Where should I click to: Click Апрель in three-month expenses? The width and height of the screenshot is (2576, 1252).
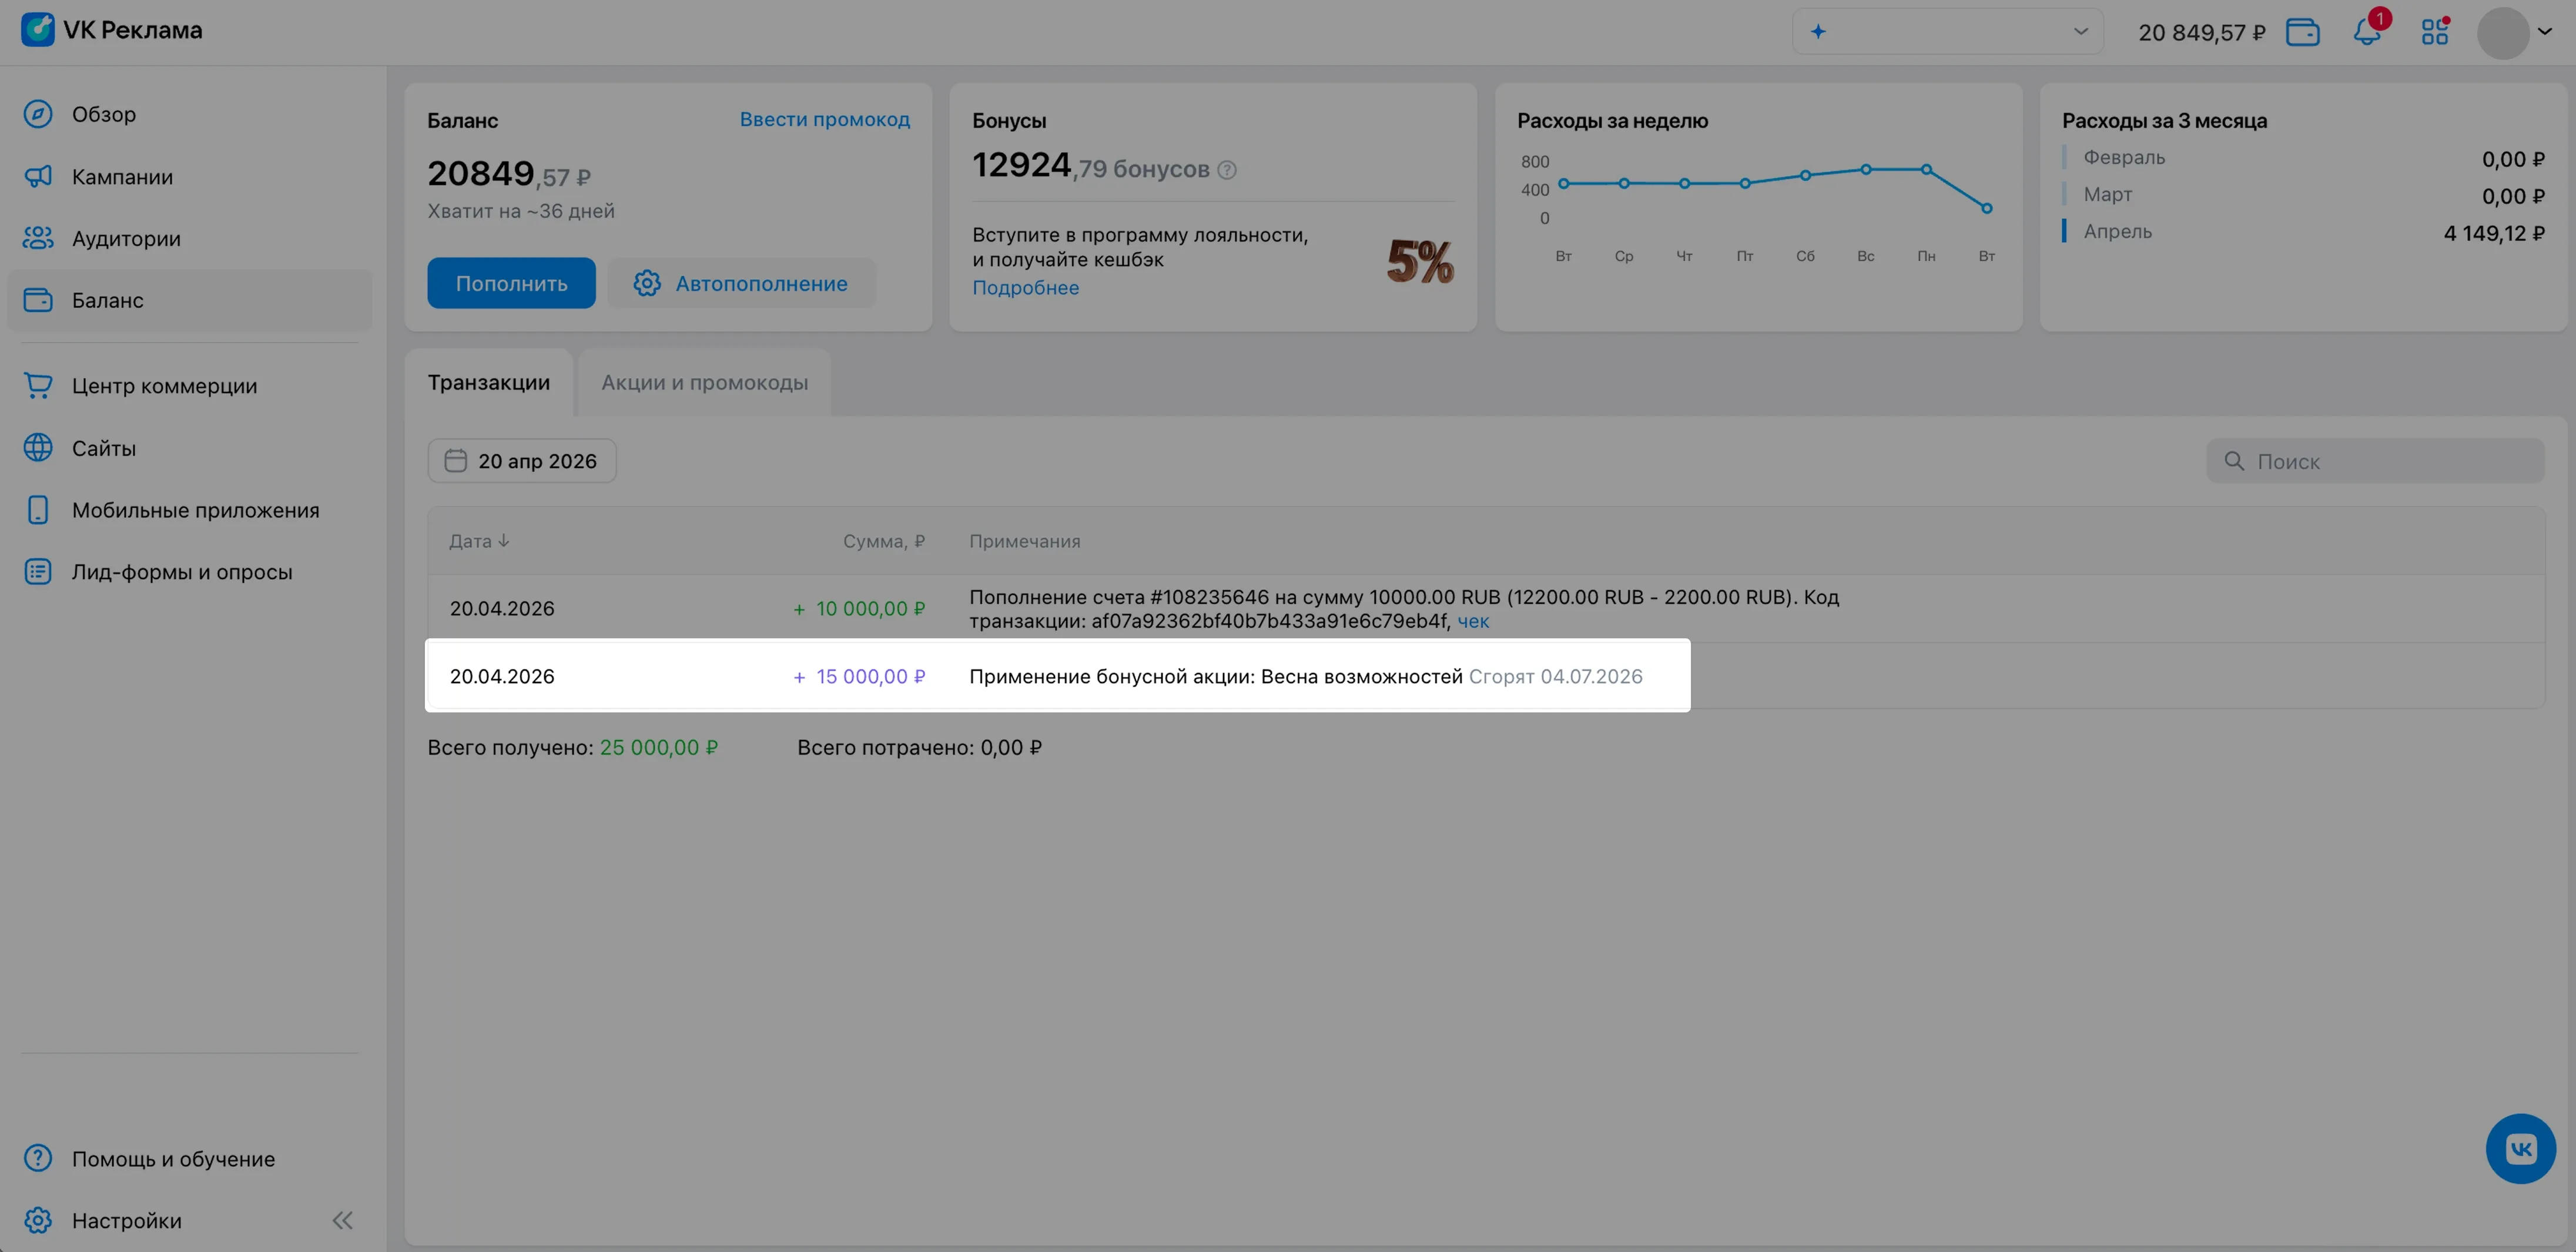click(2117, 231)
